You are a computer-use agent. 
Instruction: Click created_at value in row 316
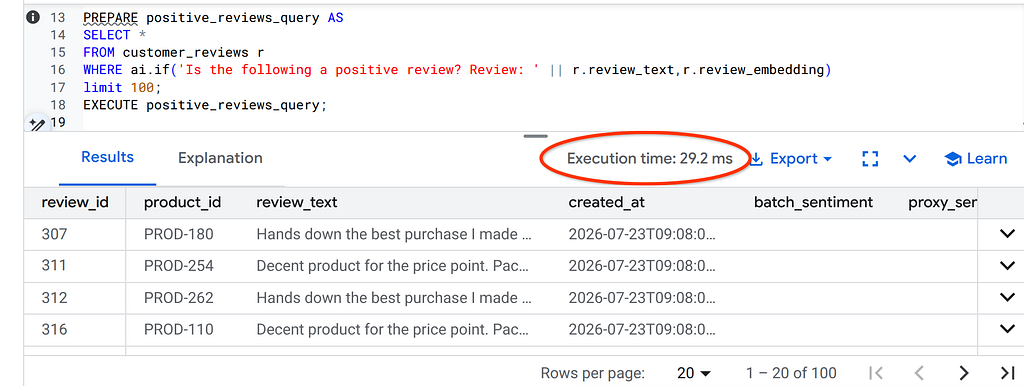[x=642, y=330]
